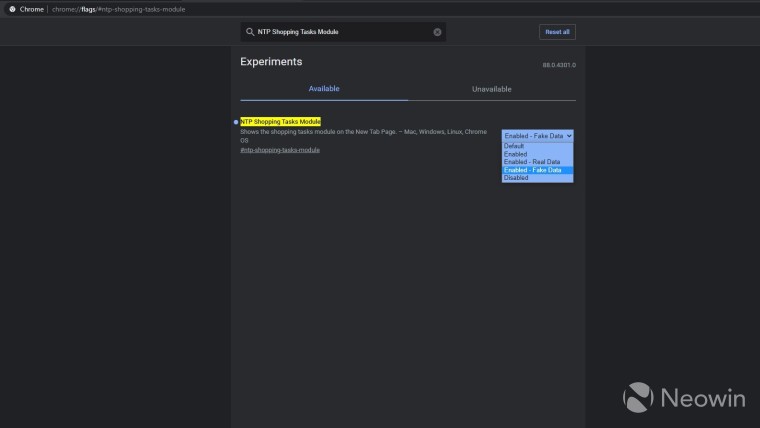Click the flags search input field
Viewport: 760px width, 428px height.
pos(343,32)
